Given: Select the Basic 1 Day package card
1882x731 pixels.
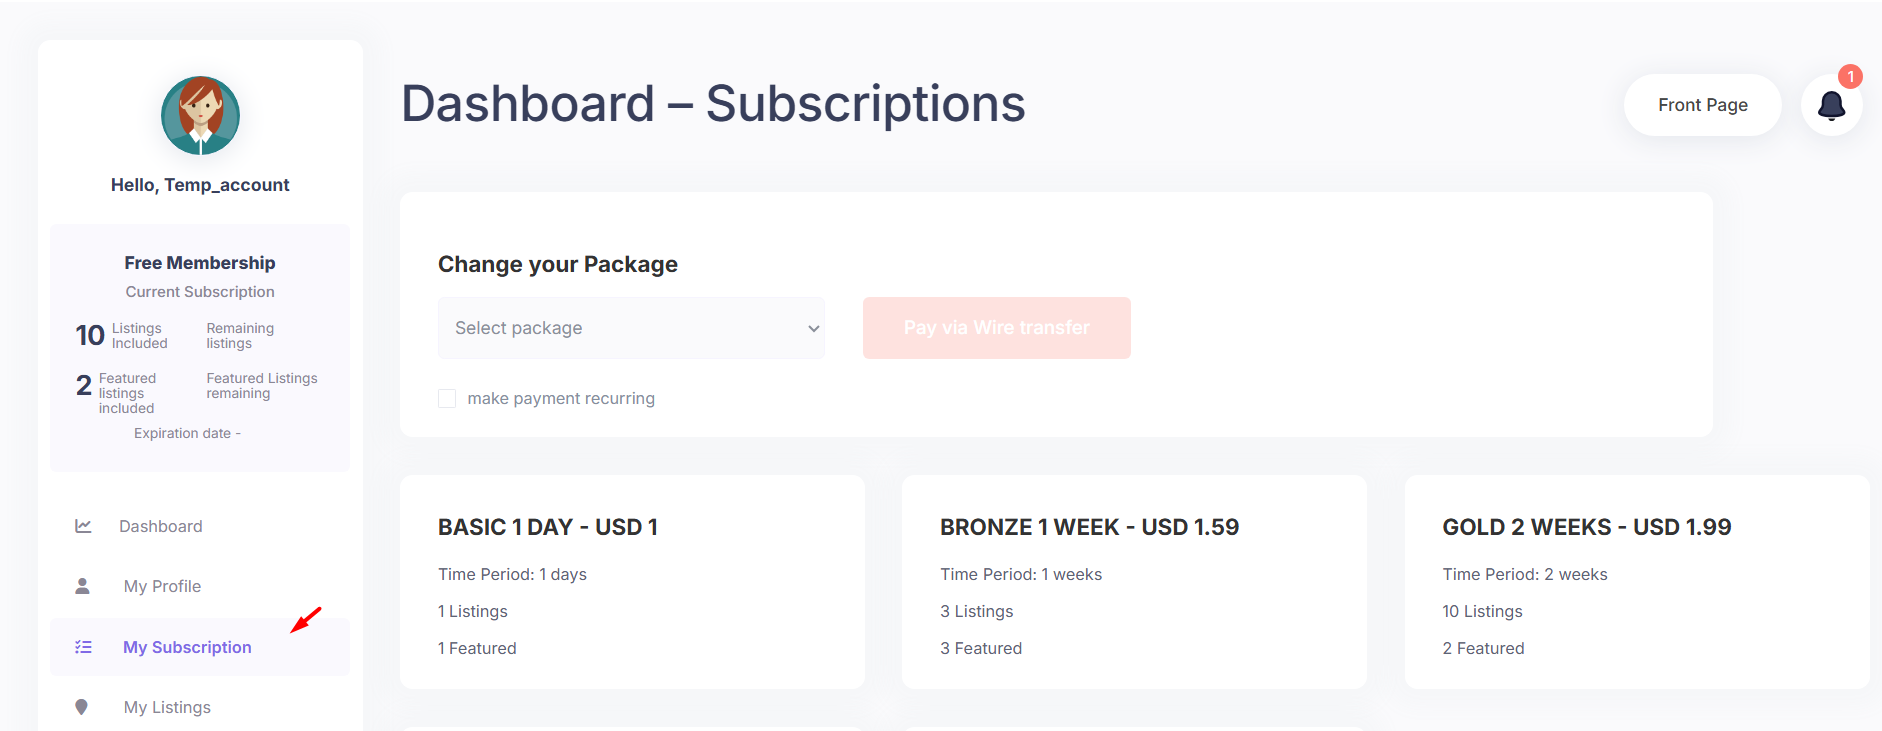Looking at the screenshot, I should pyautogui.click(x=632, y=582).
